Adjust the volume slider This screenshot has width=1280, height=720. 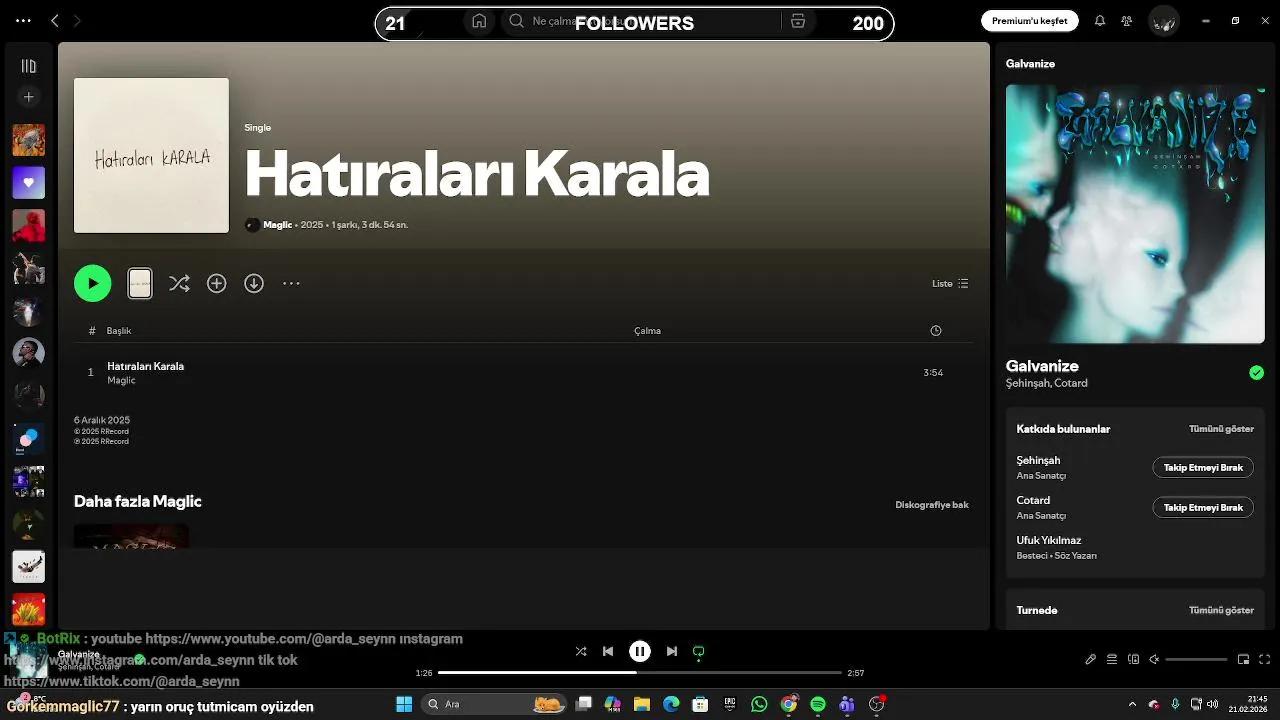tap(1196, 659)
